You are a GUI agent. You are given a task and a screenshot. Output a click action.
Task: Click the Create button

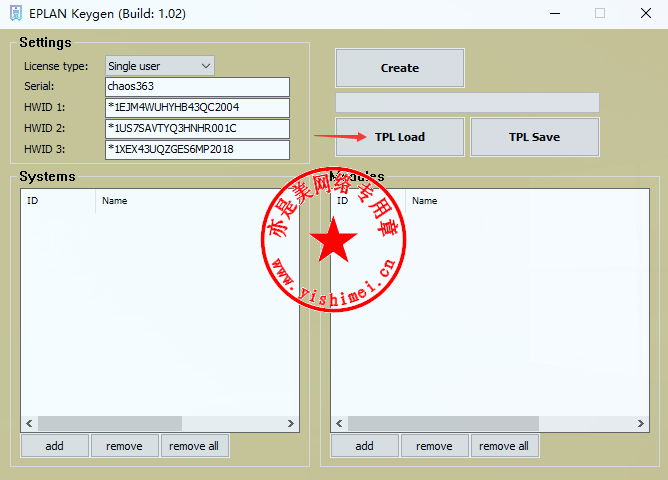(400, 68)
